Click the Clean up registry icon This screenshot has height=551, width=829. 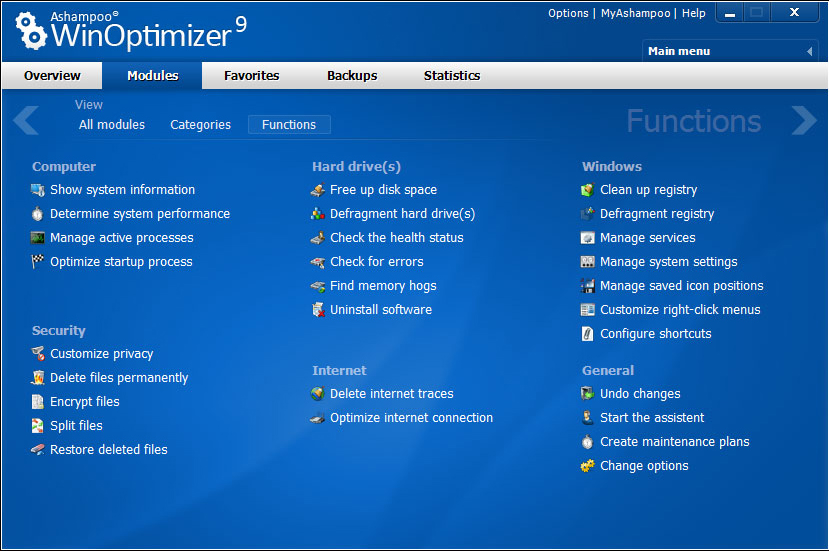coord(588,190)
